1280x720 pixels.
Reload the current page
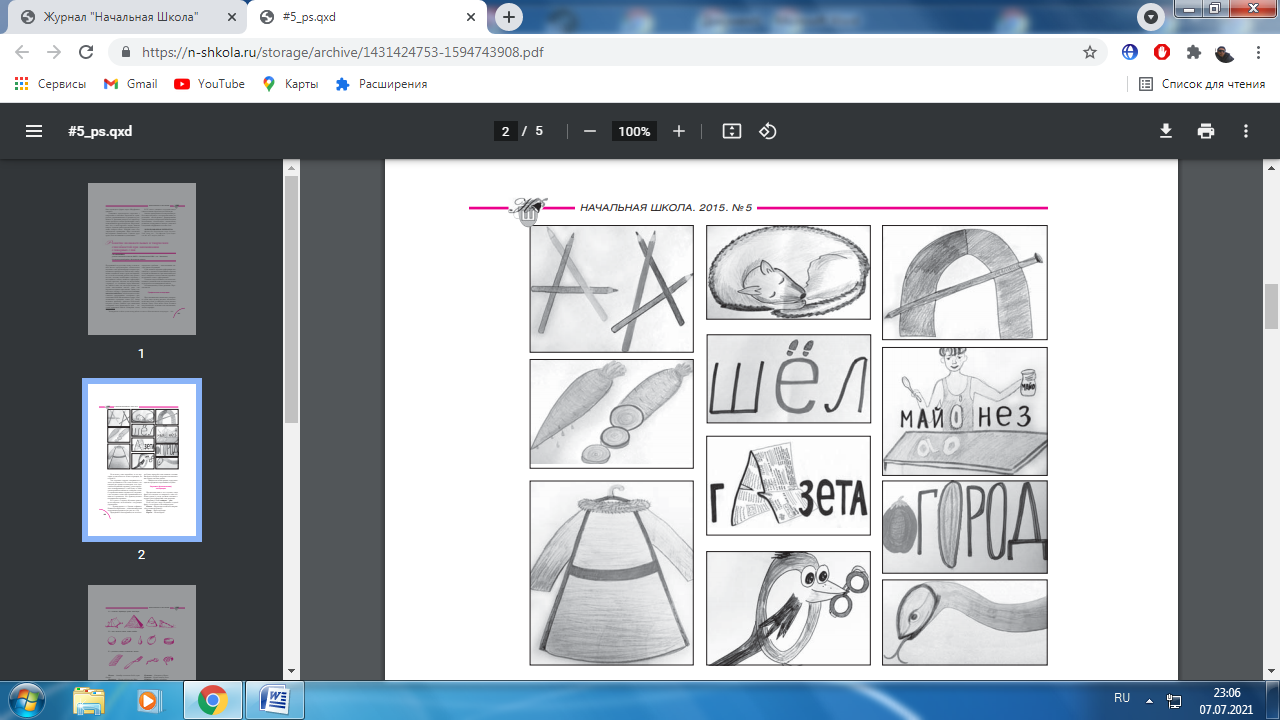point(86,52)
